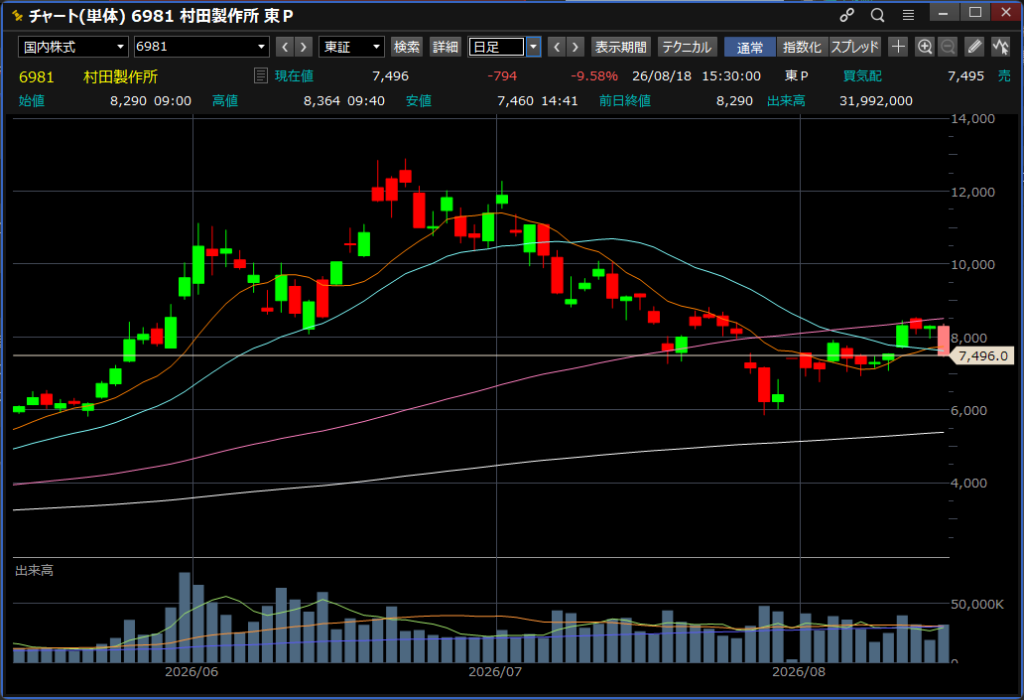Click the 現在値 label
This screenshot has width=1024, height=700.
pos(294,76)
